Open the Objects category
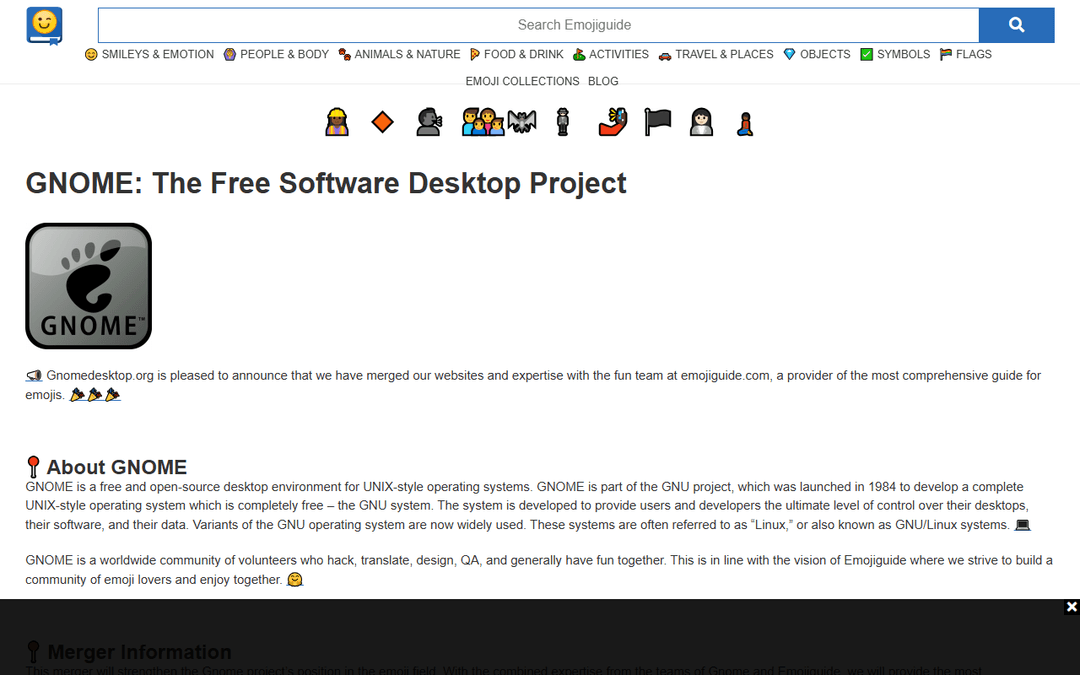Viewport: 1080px width, 675px height. coord(817,54)
